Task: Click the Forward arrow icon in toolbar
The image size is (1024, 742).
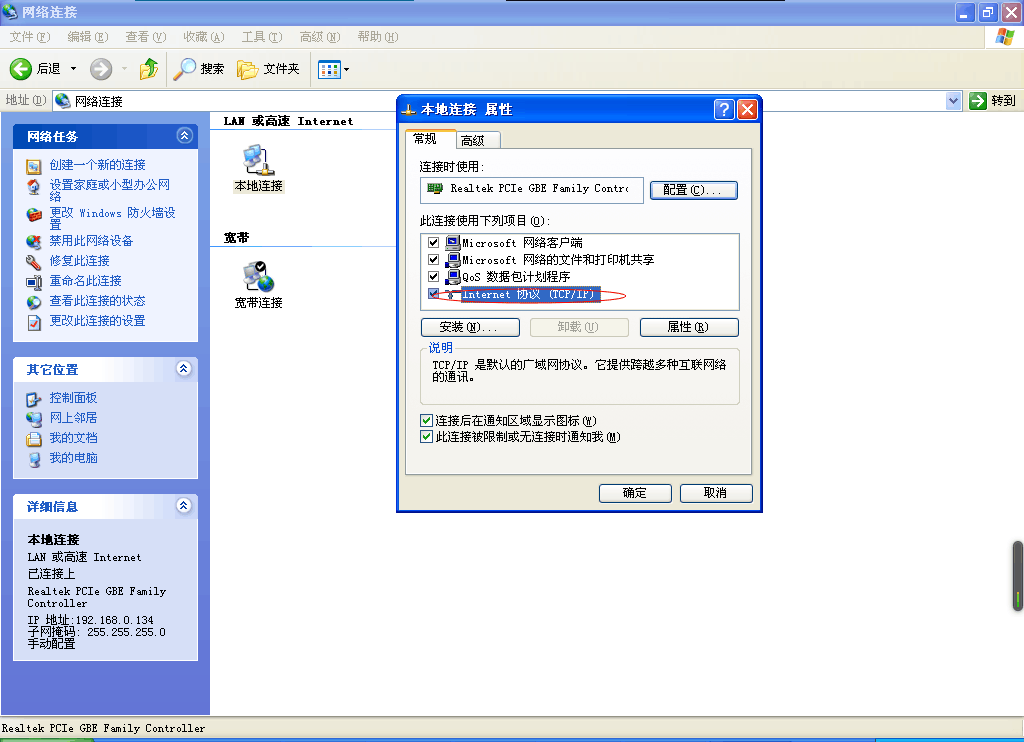Action: (101, 69)
